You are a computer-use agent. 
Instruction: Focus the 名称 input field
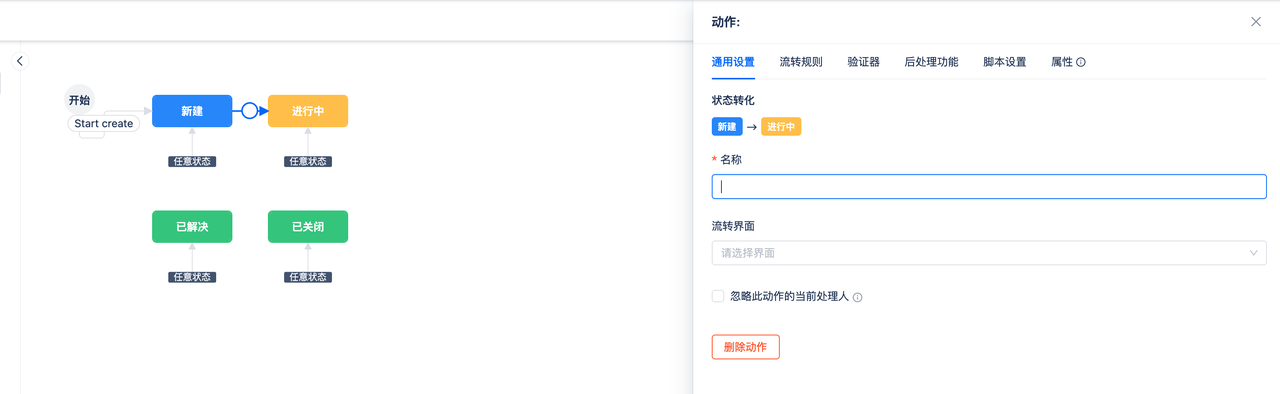(x=989, y=186)
